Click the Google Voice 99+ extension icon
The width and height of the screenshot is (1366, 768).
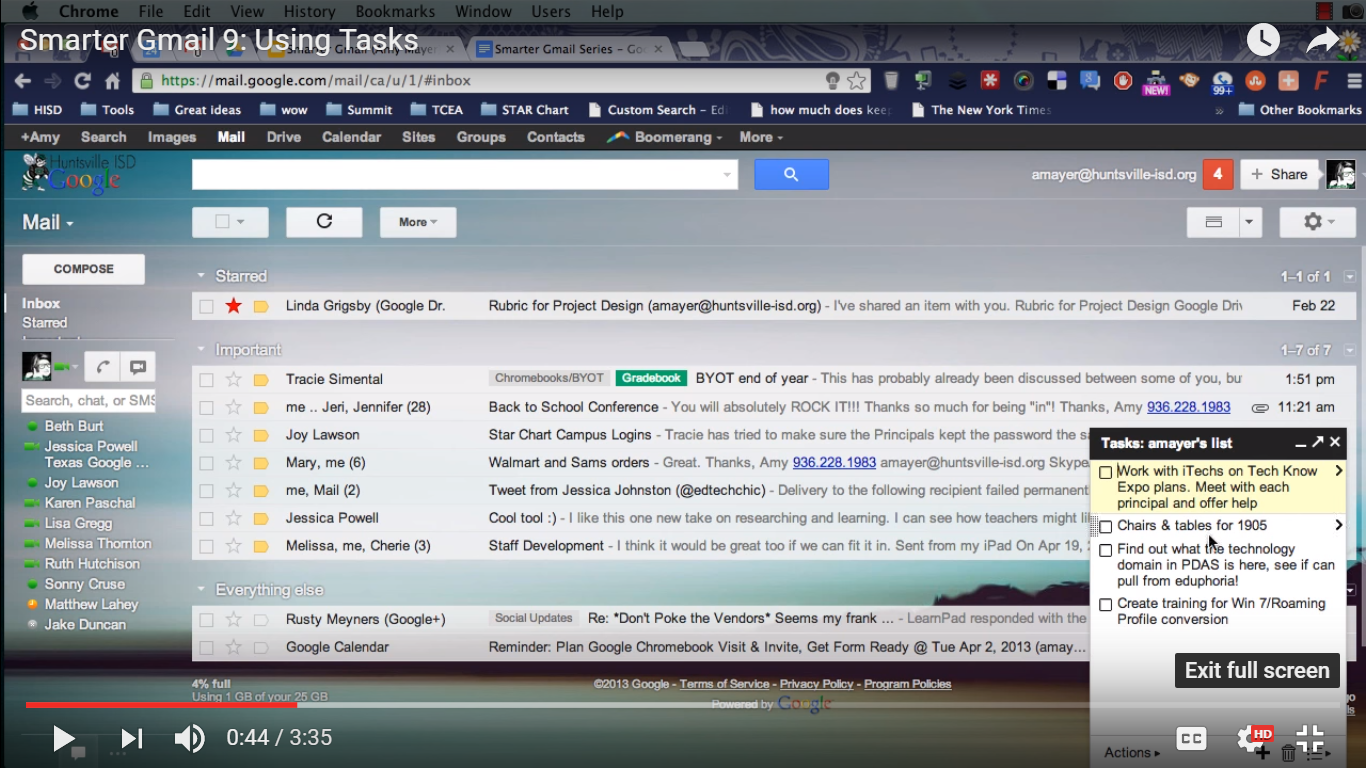1222,82
